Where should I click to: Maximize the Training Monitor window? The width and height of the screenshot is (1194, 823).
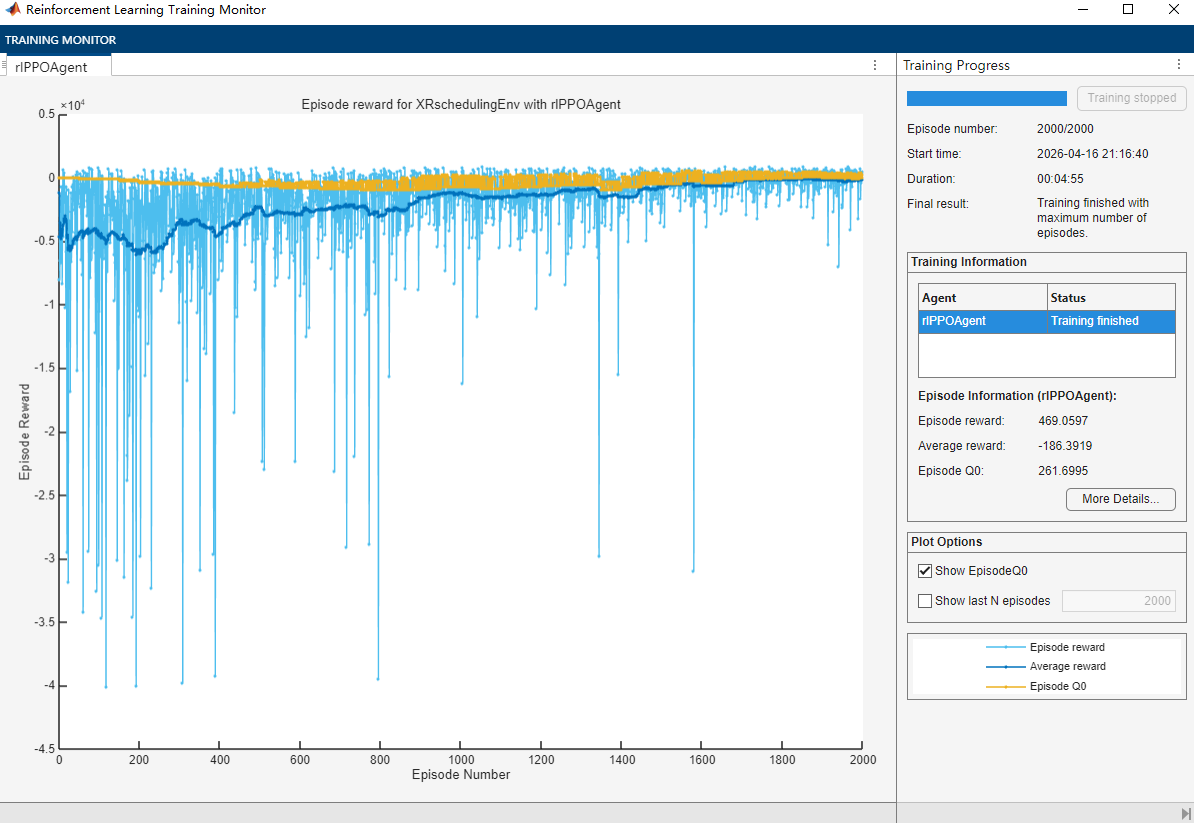click(x=1128, y=10)
